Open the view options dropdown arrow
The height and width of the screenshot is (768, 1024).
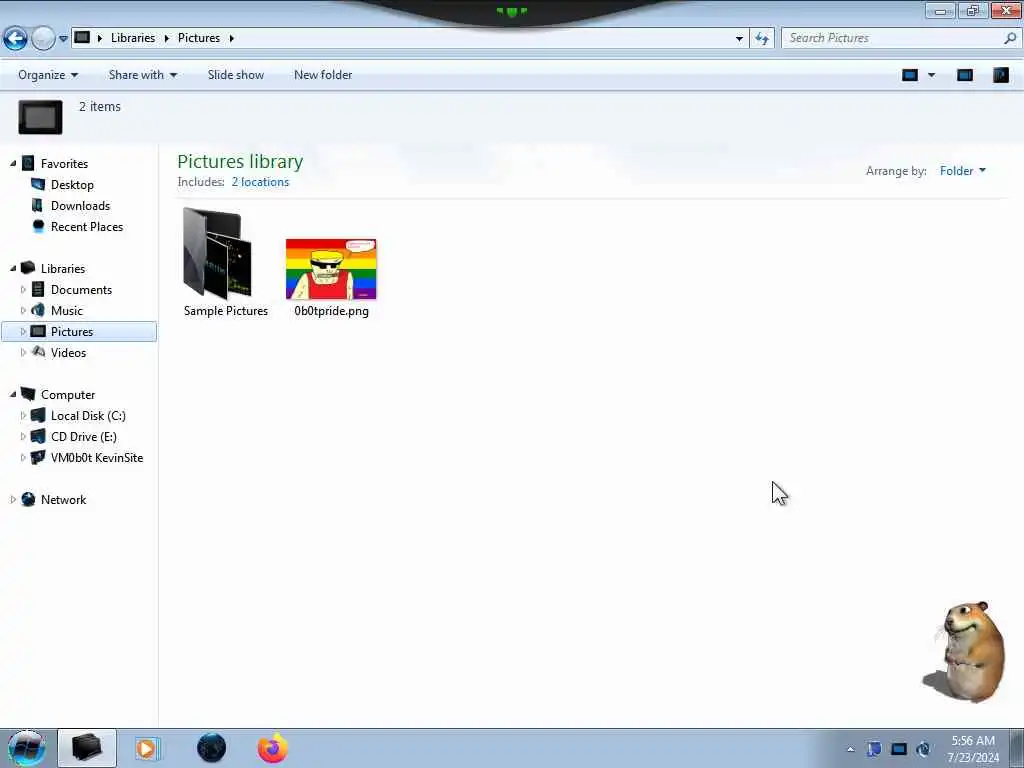[x=931, y=75]
